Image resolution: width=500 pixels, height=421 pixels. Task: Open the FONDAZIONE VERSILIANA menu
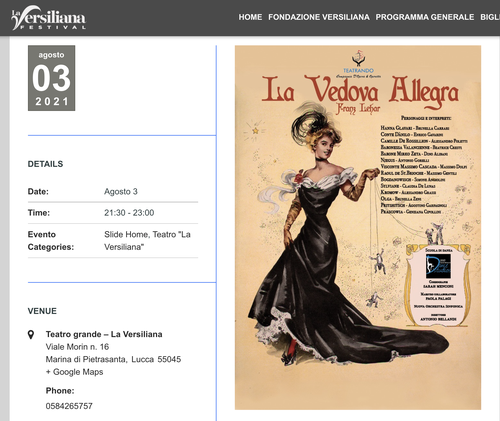(319, 17)
